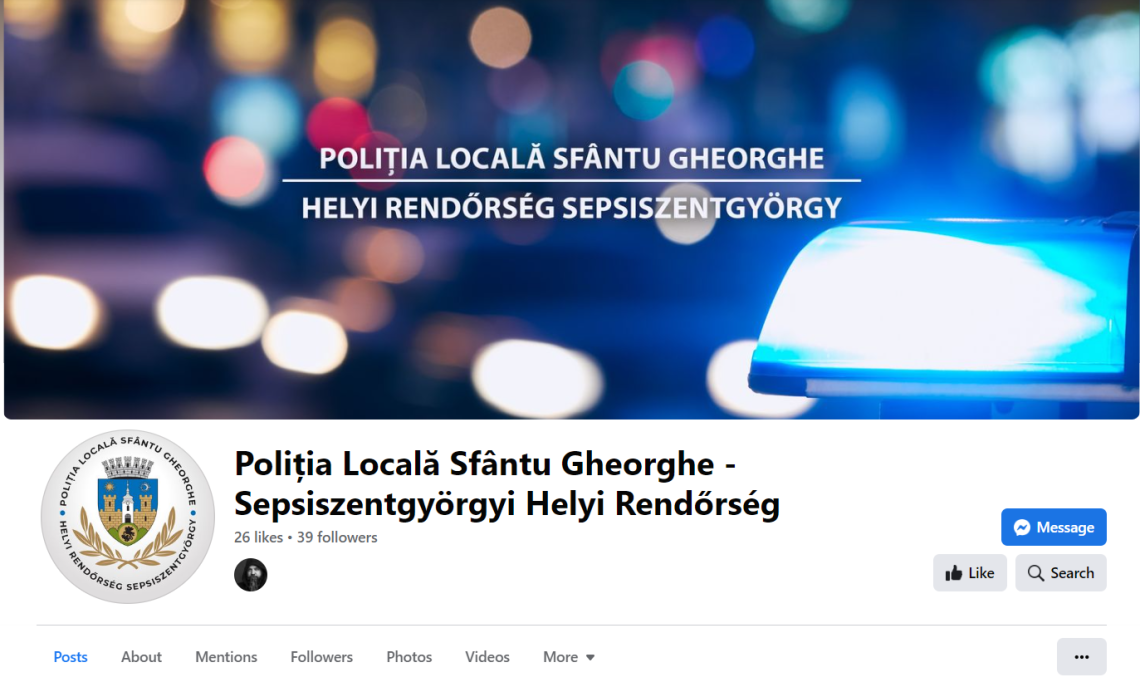
Task: Expand the More dropdown arrow
Action: coord(590,657)
